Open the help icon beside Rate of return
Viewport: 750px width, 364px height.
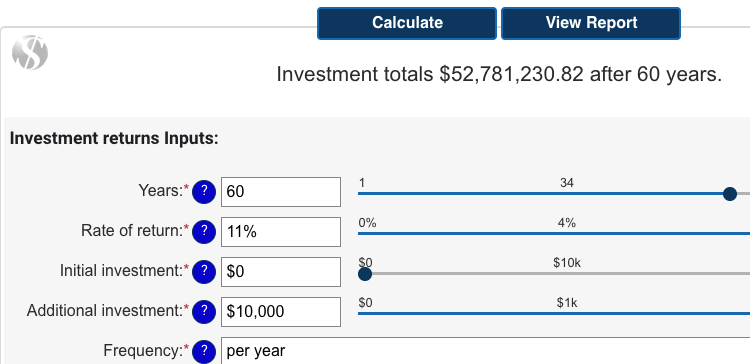(204, 232)
